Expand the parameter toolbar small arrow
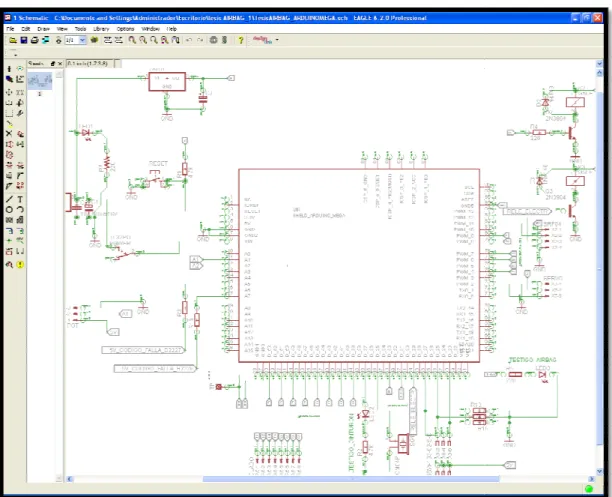This screenshot has height=497, width=612. coord(14,53)
